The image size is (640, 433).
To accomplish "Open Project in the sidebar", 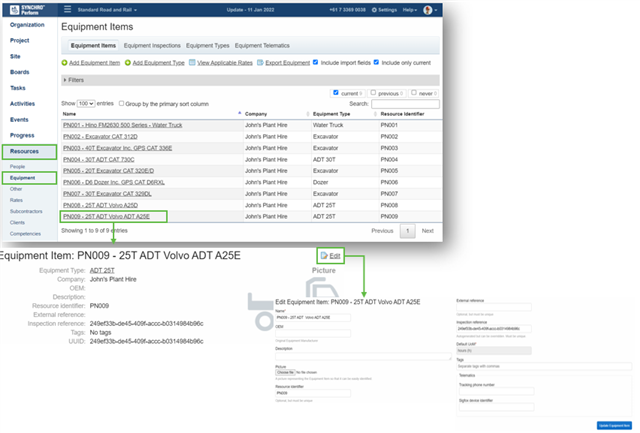I will pos(20,40).
